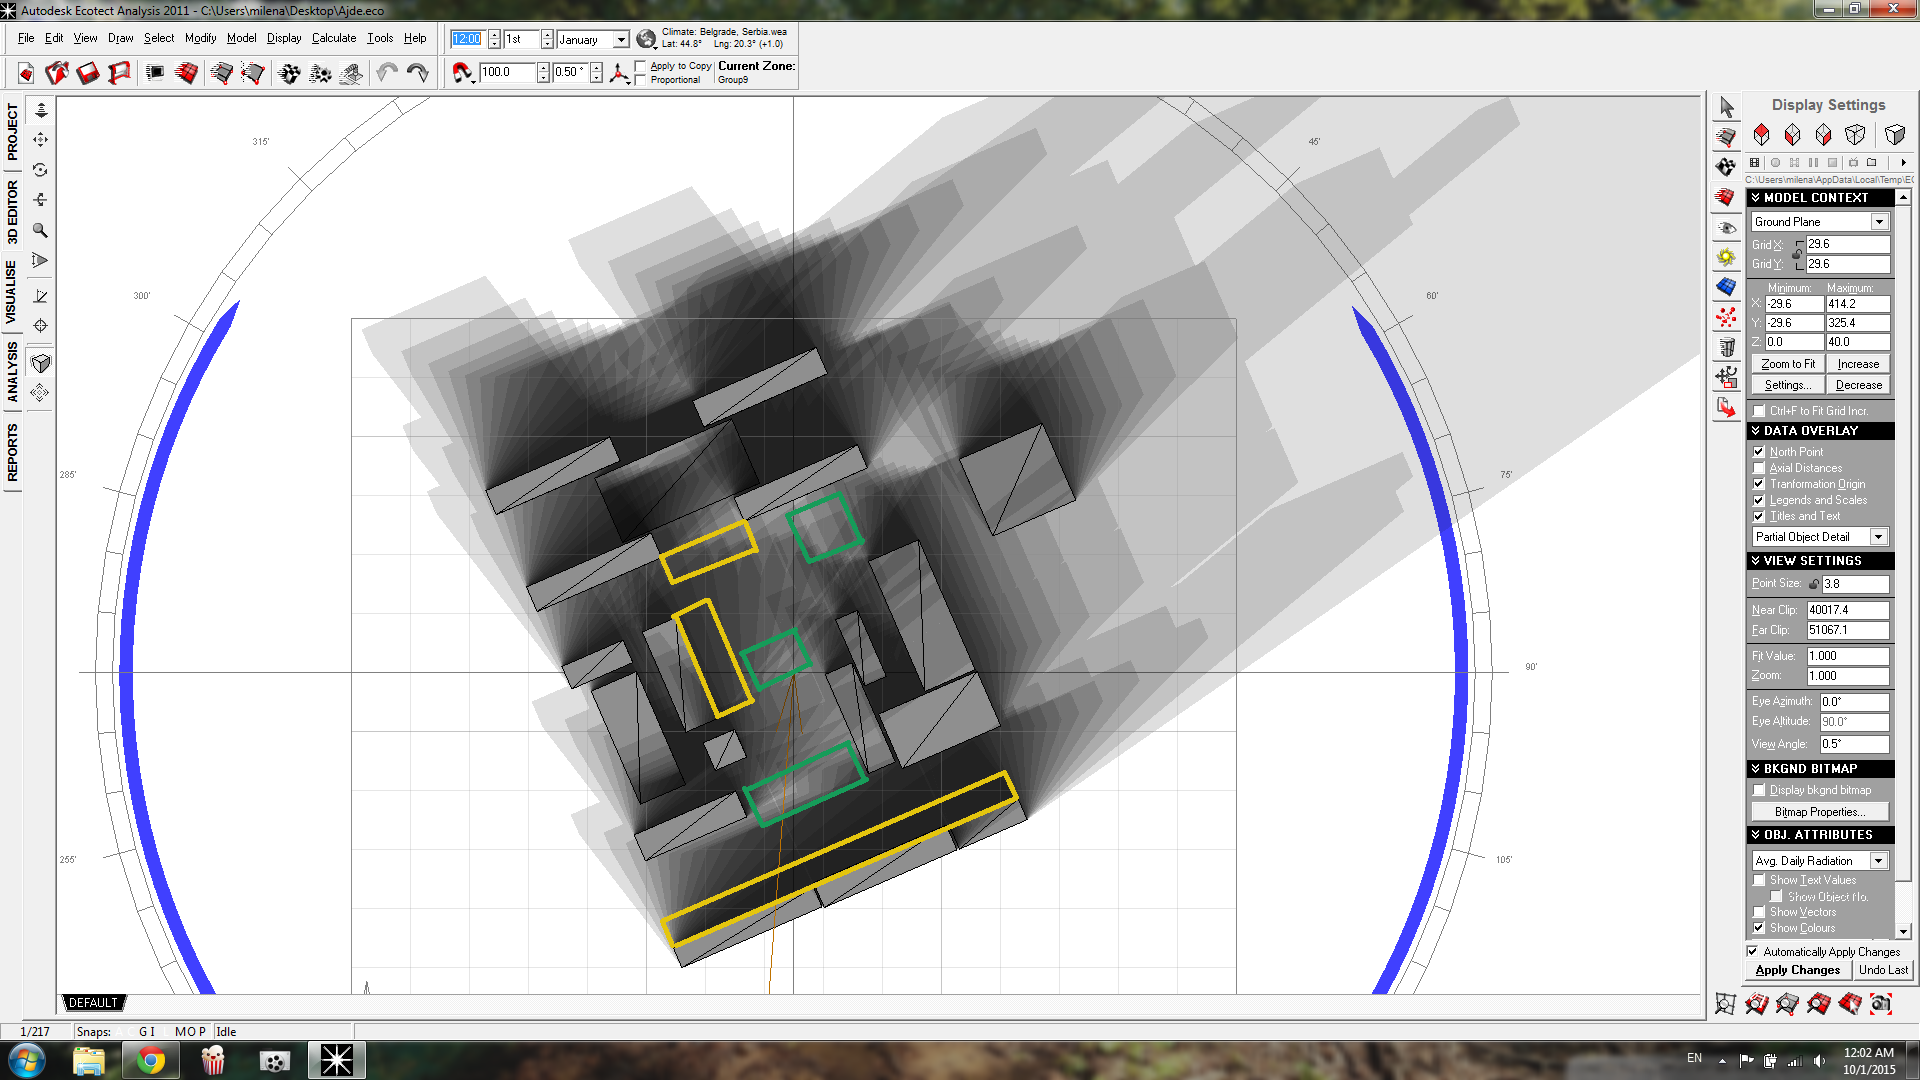Open the blue analysis grid panel
The width and height of the screenshot is (1920, 1080).
[x=1727, y=287]
